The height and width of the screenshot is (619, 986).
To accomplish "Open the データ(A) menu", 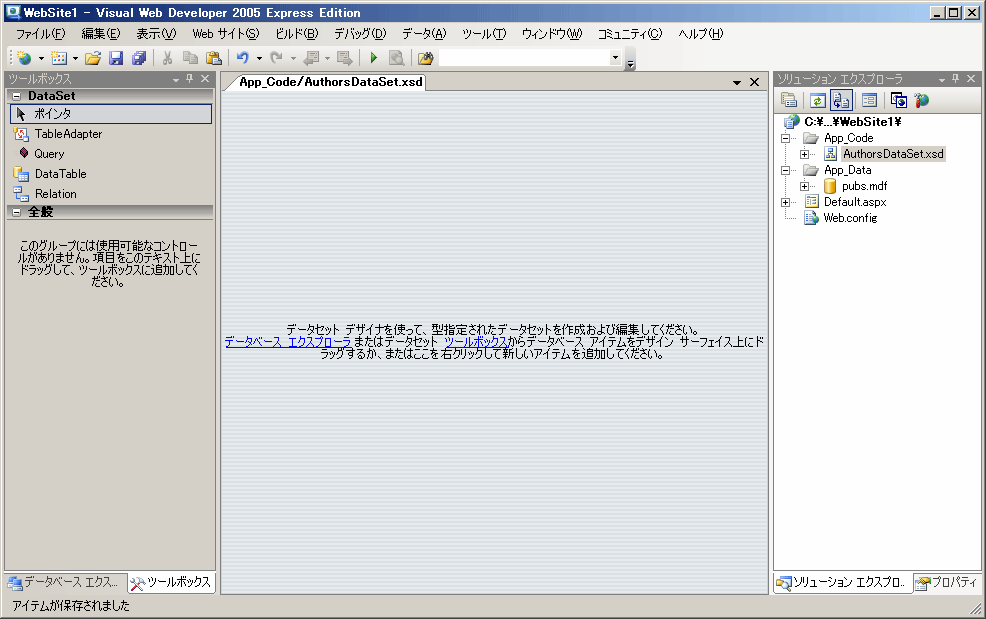I will point(424,34).
